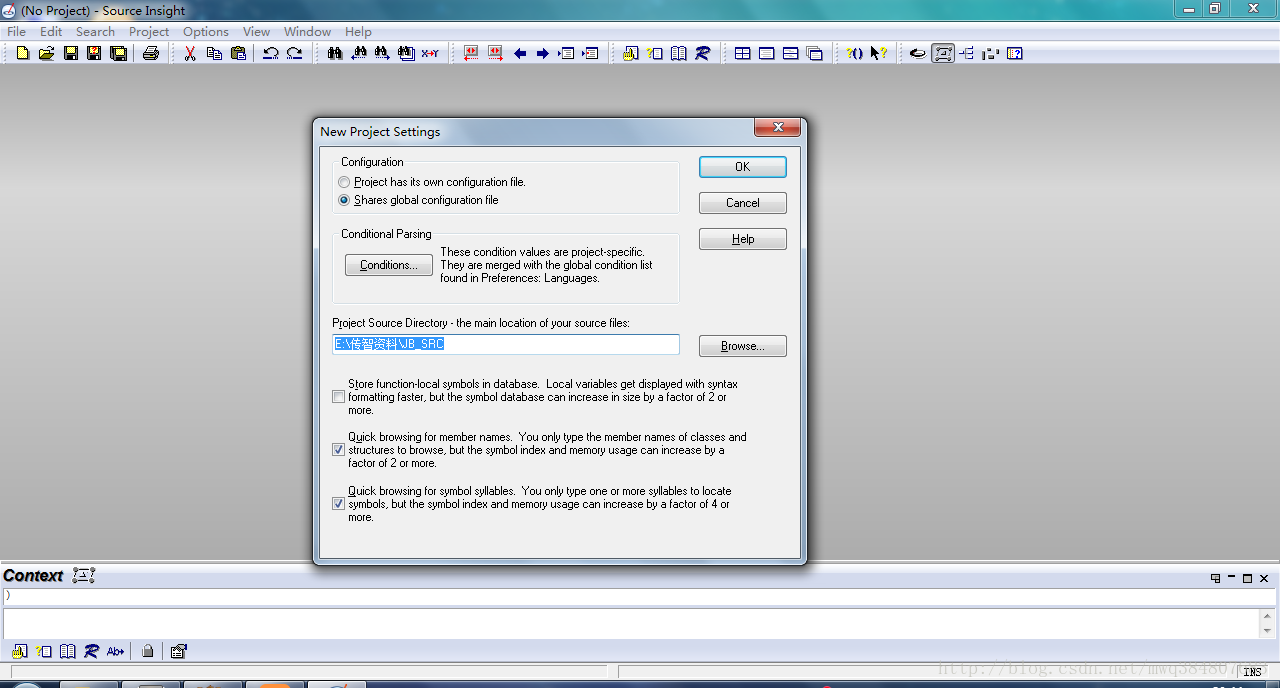Save all files with the stacked floppies icon
Image resolution: width=1280 pixels, height=688 pixels.
pyautogui.click(x=118, y=53)
